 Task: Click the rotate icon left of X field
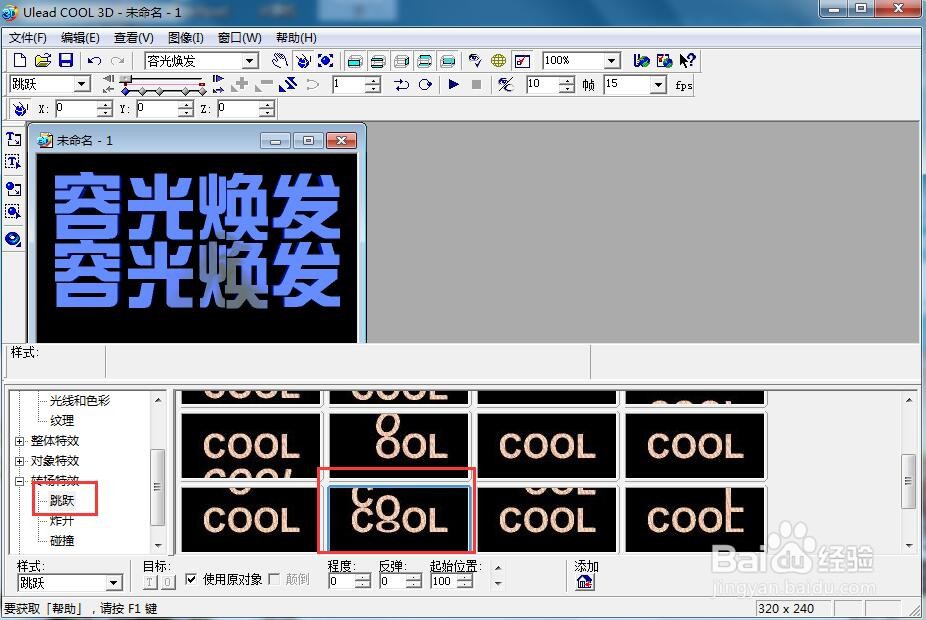click(20, 109)
